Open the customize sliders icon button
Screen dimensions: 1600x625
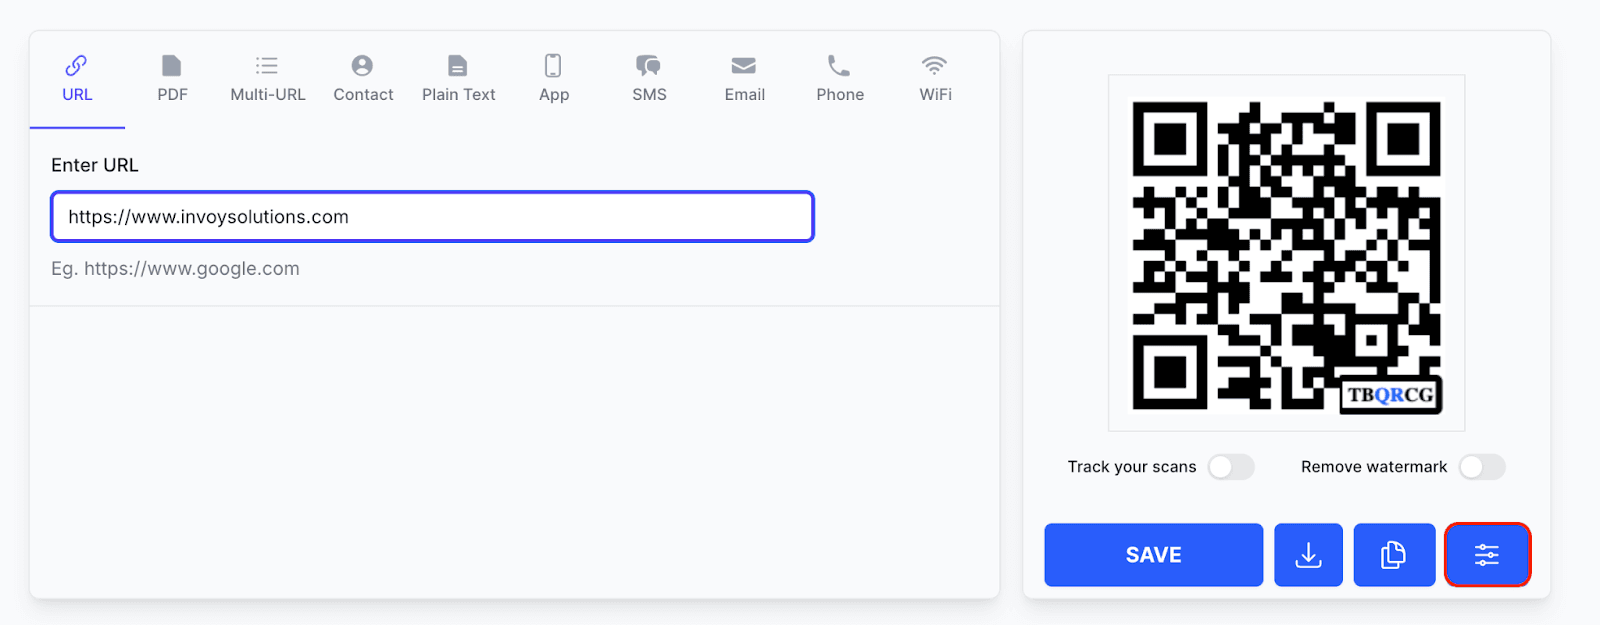point(1487,555)
